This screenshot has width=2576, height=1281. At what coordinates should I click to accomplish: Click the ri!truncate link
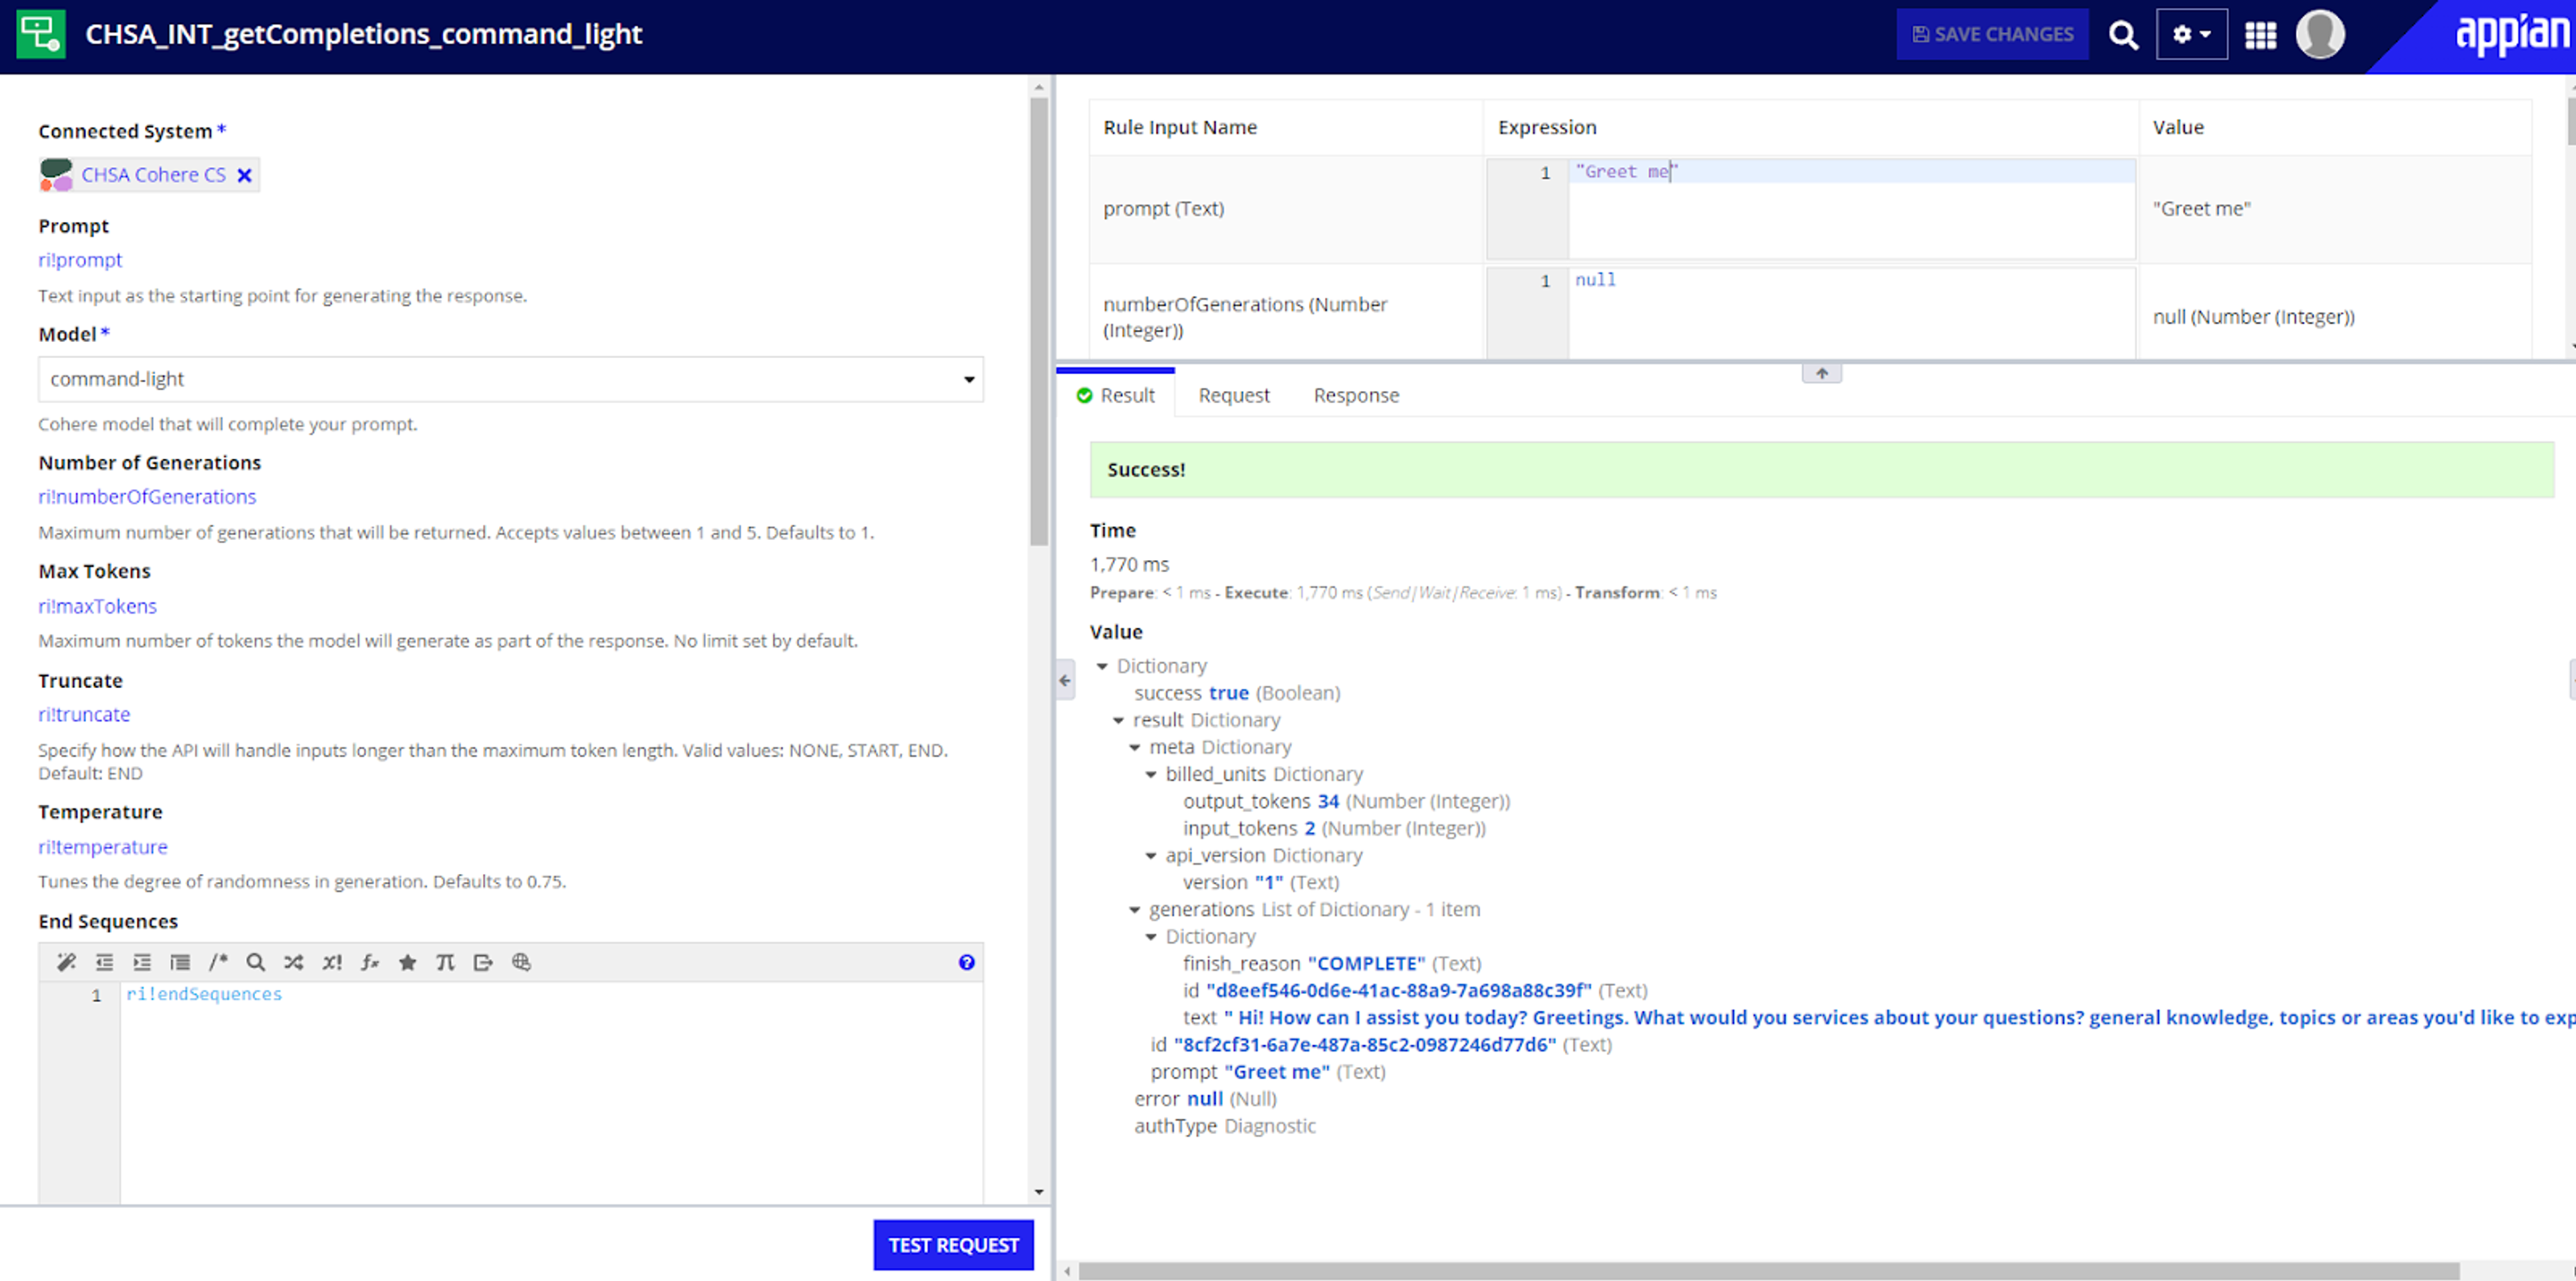pyautogui.click(x=84, y=714)
